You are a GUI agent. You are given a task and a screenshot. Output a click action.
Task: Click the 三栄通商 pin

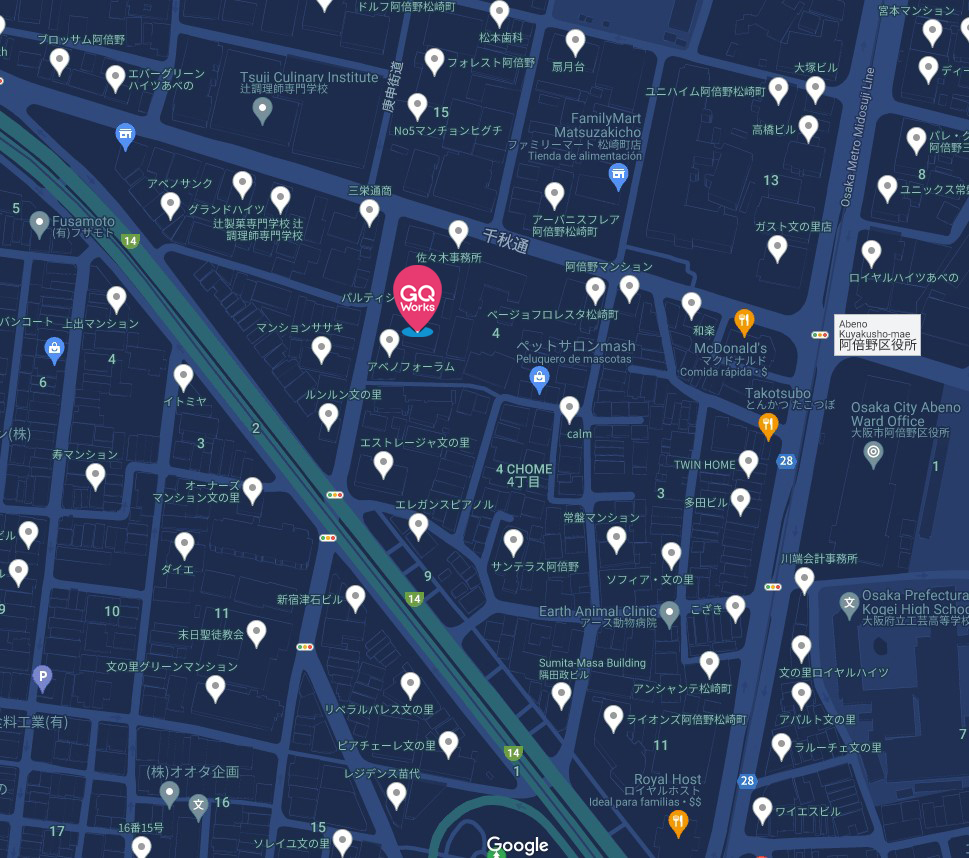[370, 213]
